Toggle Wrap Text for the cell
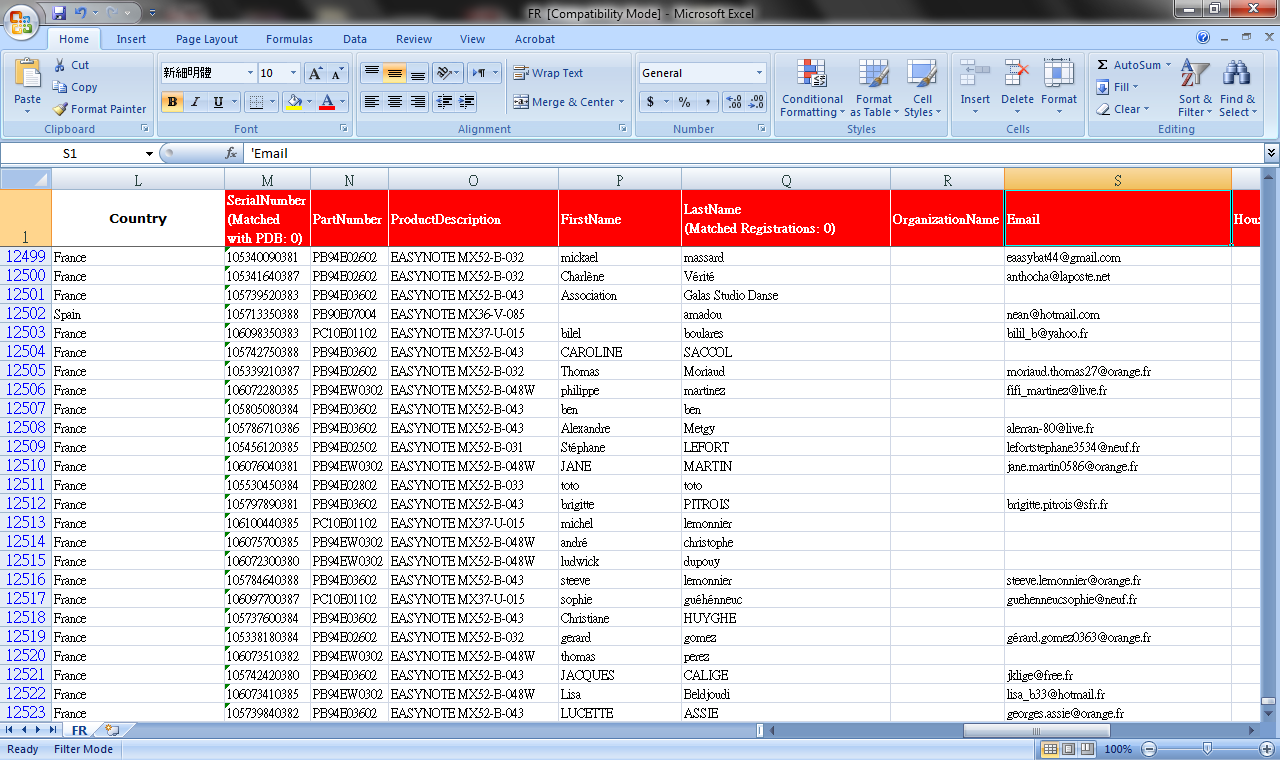Viewport: 1280px width, 760px height. coord(548,73)
